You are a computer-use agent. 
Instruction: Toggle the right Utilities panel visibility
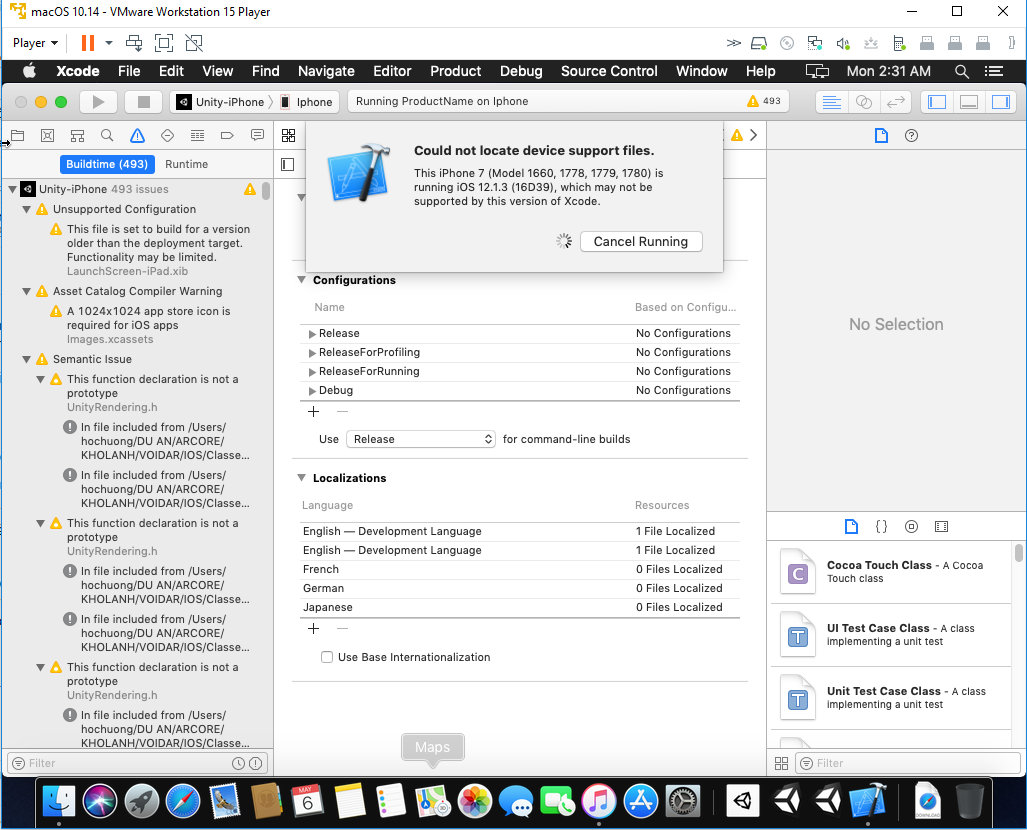coord(999,102)
